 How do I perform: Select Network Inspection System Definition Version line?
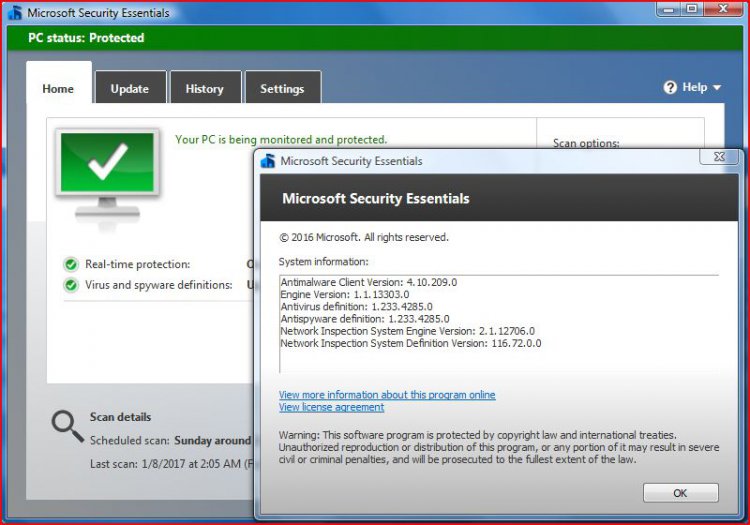(410, 343)
